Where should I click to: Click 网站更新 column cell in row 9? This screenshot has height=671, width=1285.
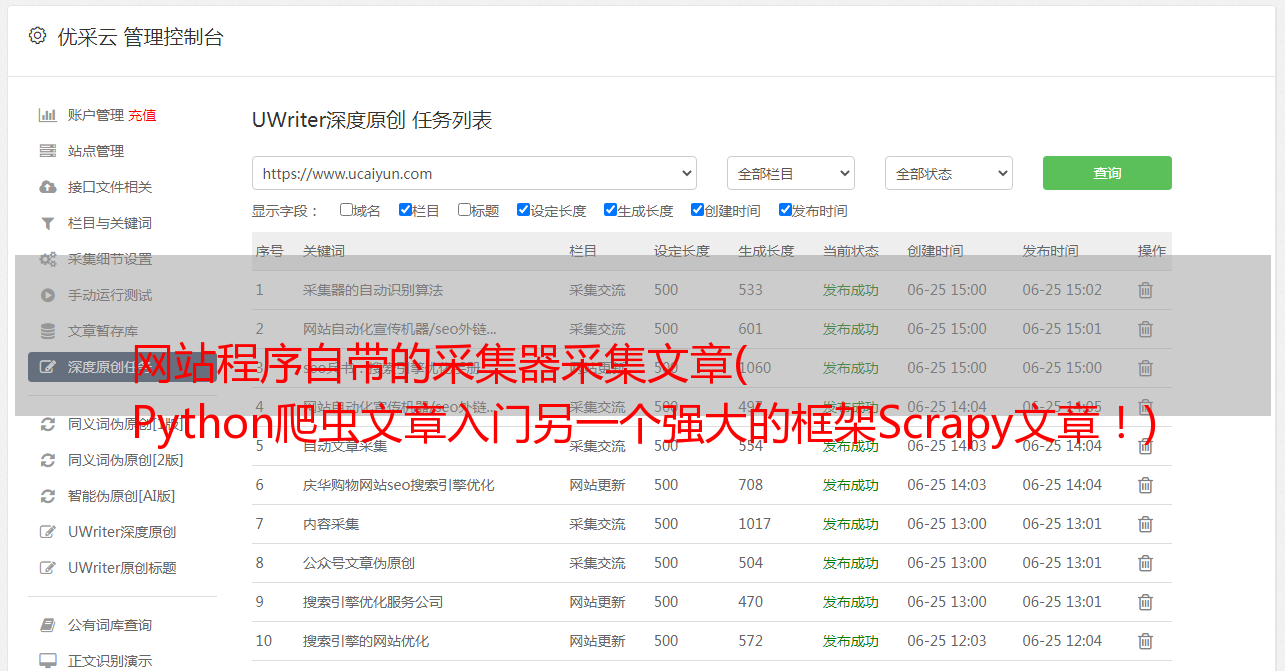(x=597, y=602)
